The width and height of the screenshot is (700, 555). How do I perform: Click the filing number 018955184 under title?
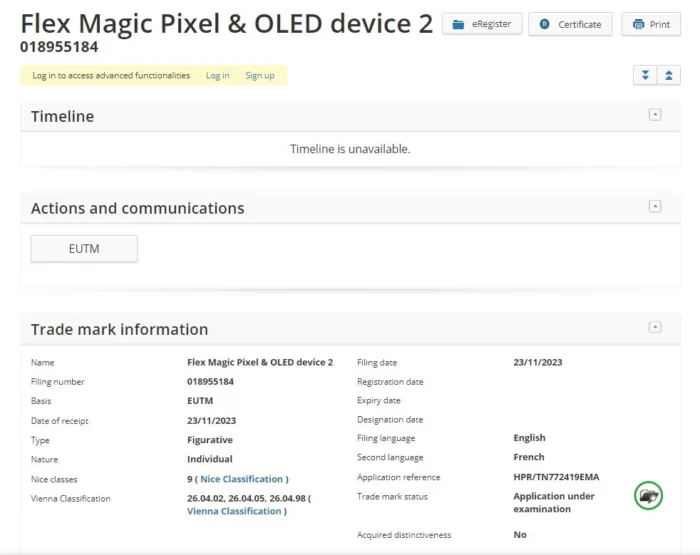(59, 47)
